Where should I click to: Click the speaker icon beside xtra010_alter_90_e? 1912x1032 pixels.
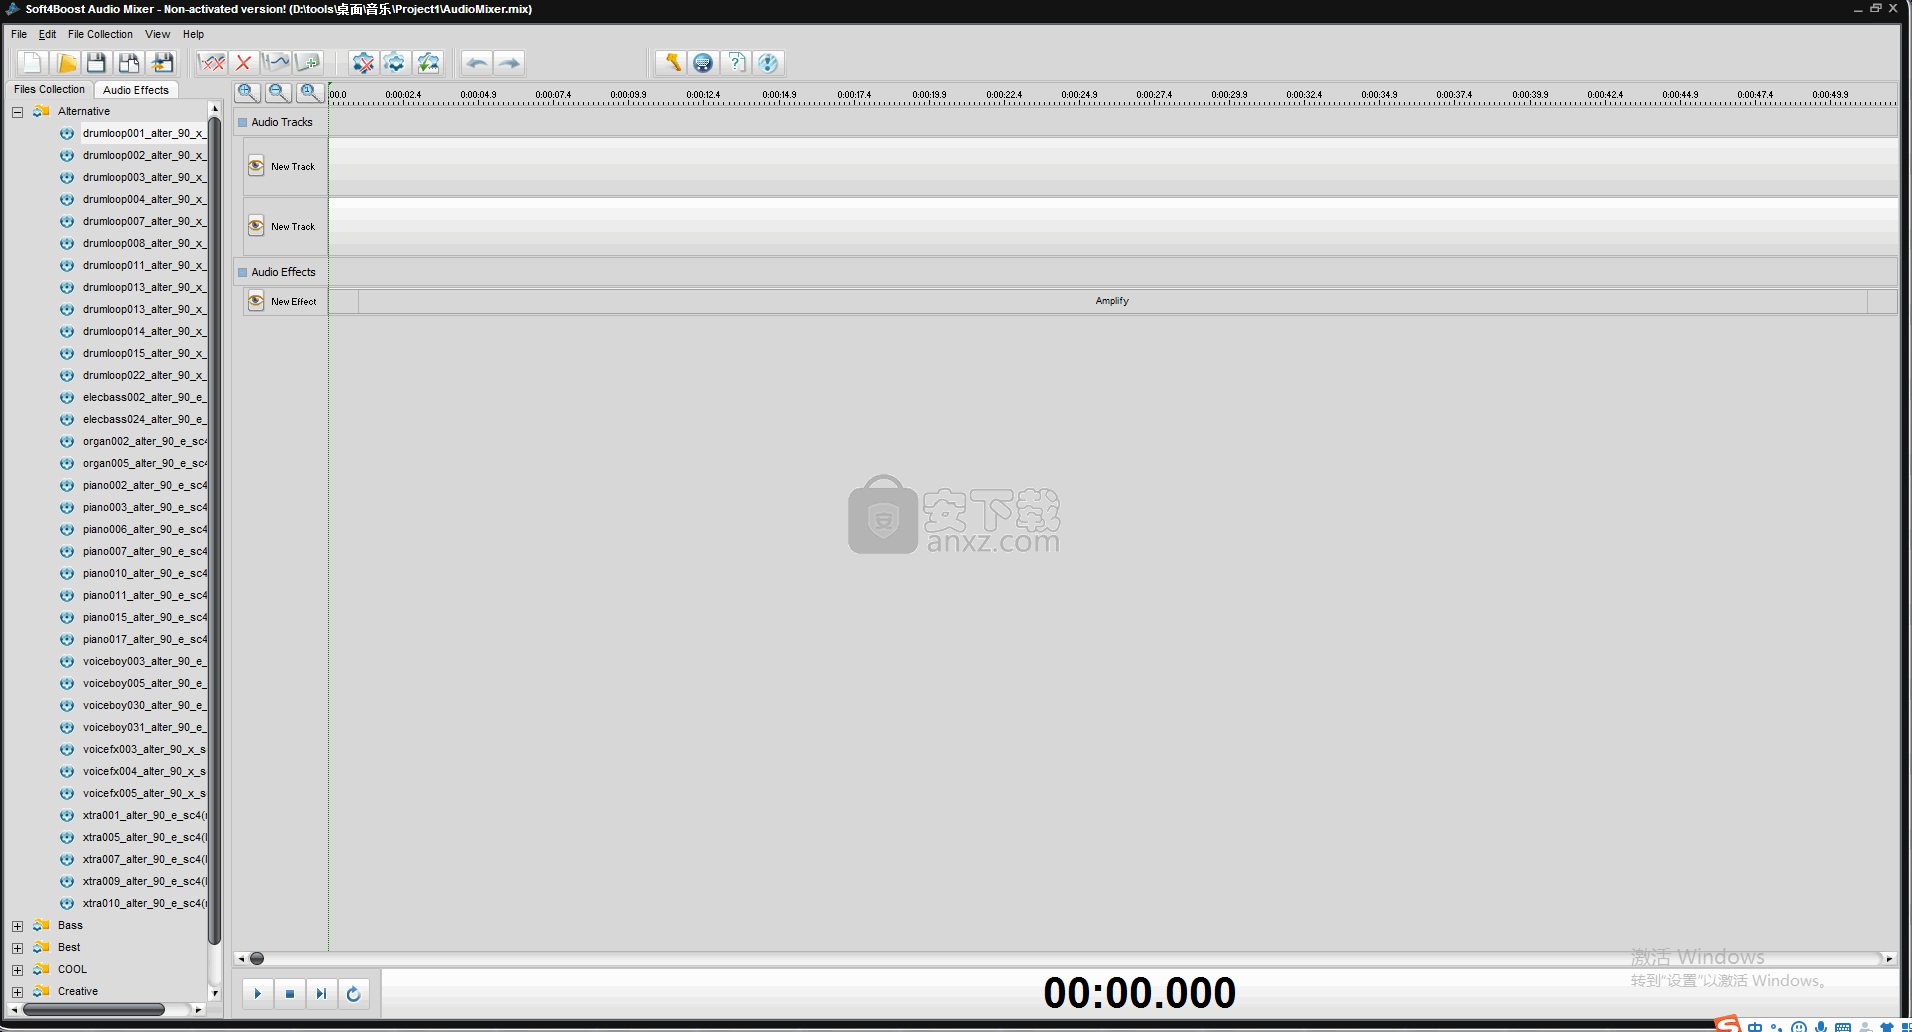[x=67, y=904]
